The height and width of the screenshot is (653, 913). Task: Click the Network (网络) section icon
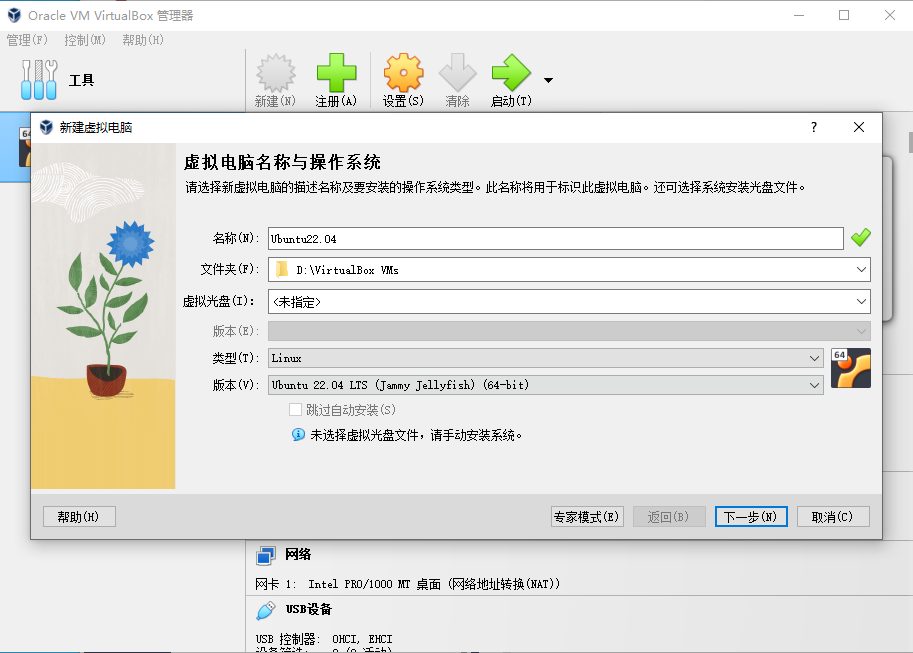(x=266, y=555)
